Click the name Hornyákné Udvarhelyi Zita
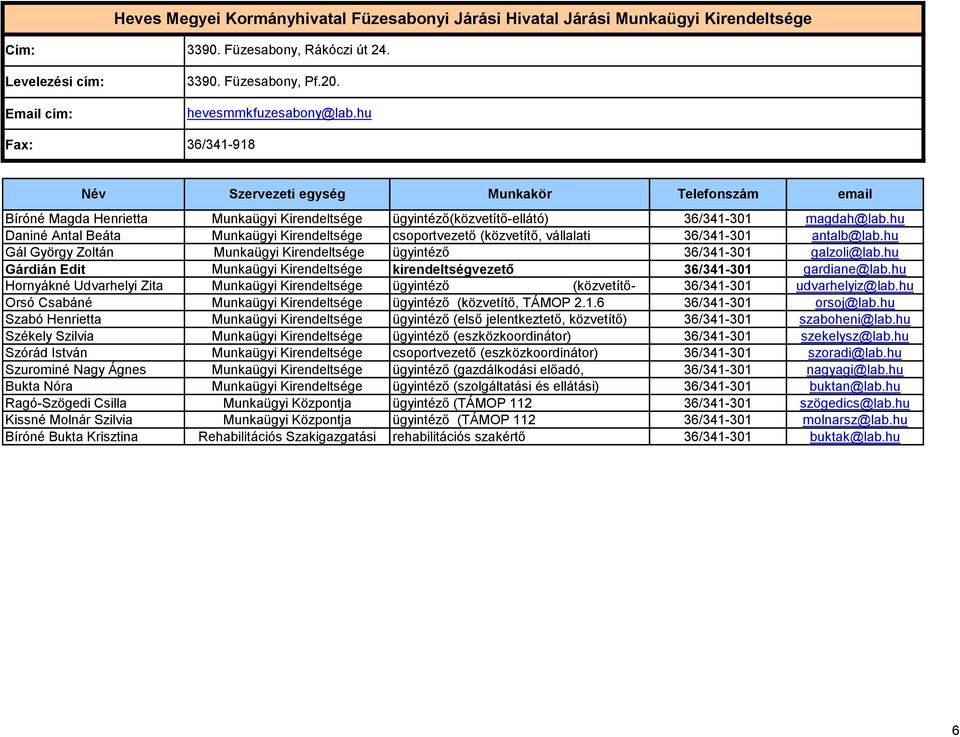This screenshot has height=737, width=960. [x=84, y=286]
